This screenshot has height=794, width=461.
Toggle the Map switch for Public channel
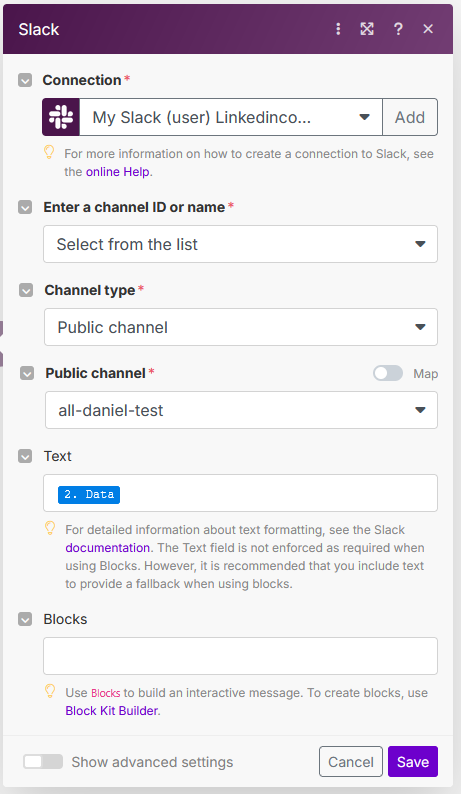388,374
